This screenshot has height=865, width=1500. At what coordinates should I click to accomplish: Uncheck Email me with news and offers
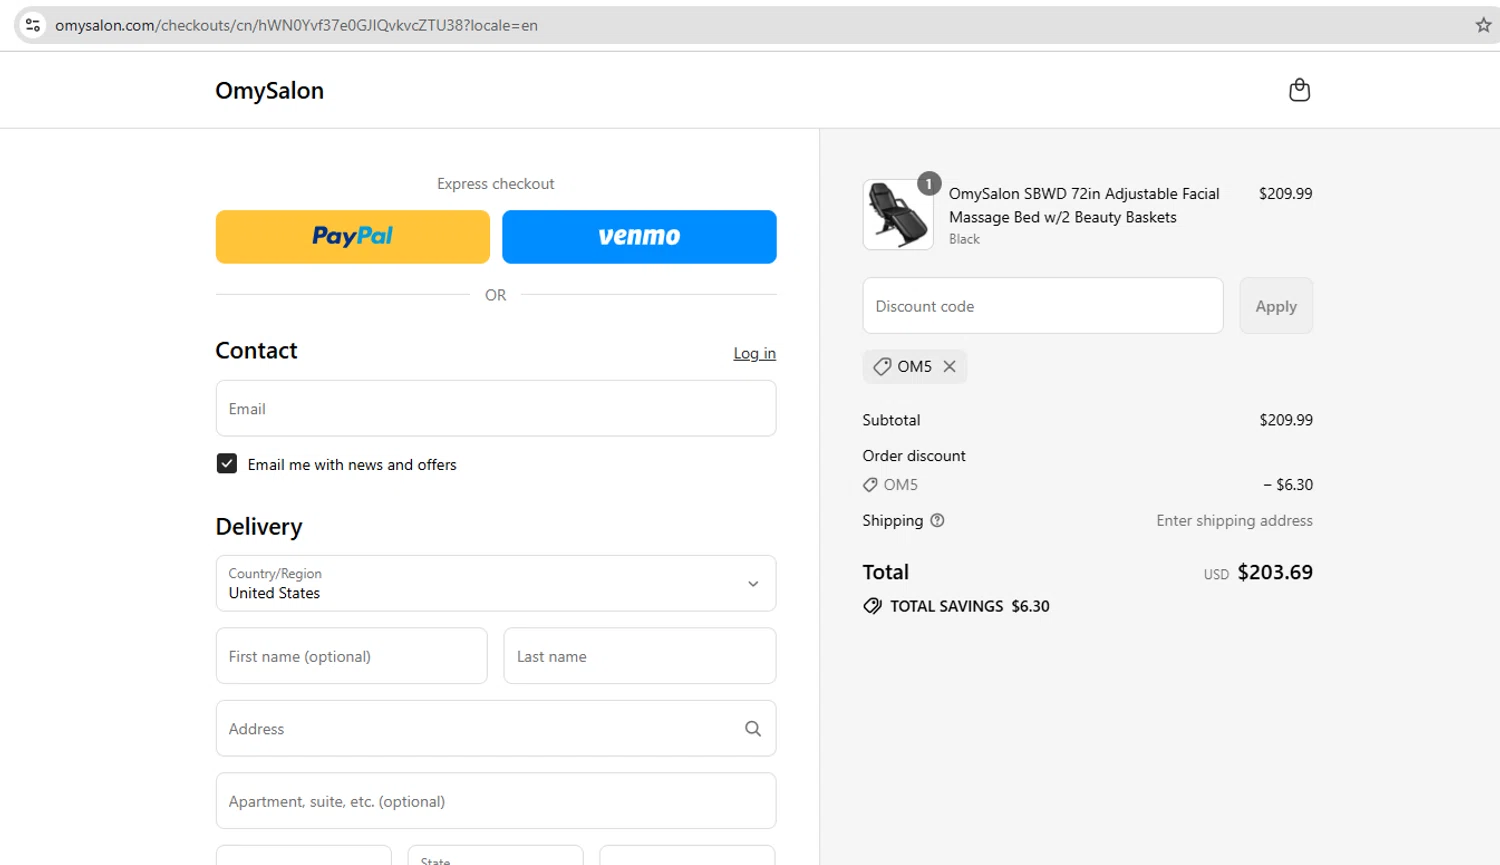(227, 464)
